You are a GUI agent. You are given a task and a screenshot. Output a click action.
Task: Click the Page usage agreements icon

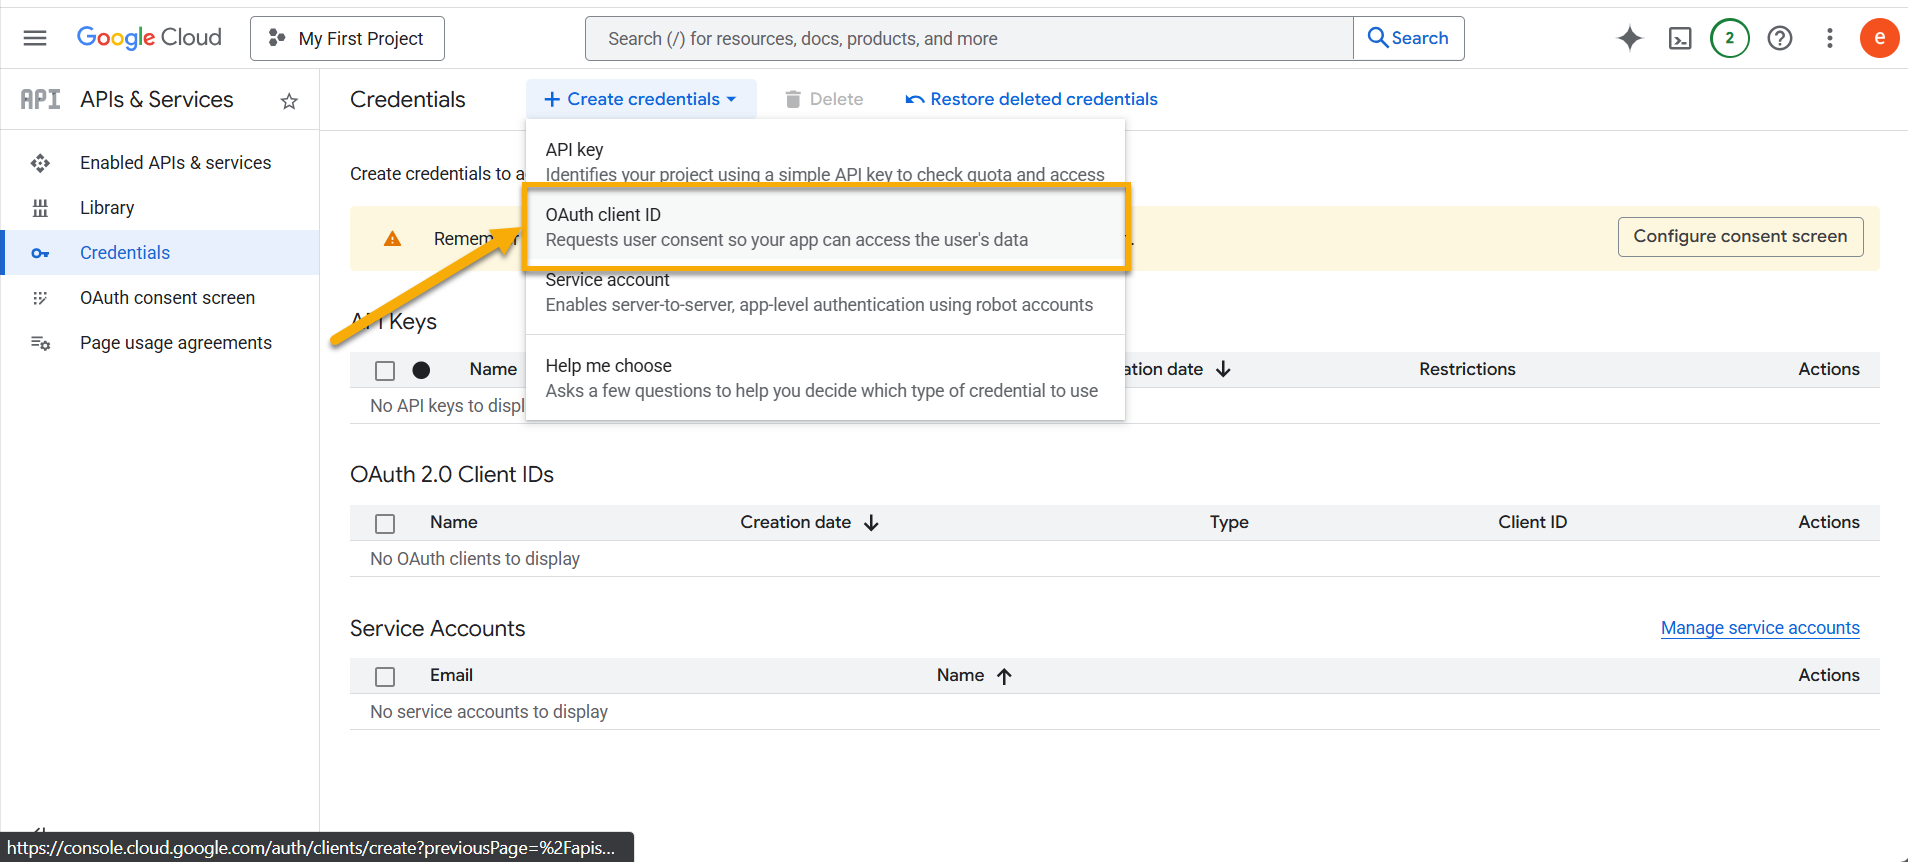pyautogui.click(x=40, y=343)
